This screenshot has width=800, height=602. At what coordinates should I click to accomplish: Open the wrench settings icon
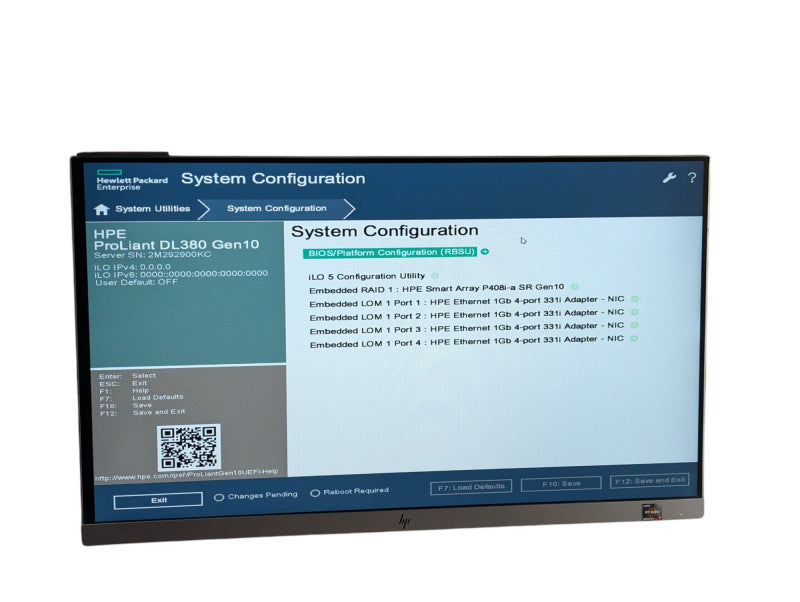pyautogui.click(x=669, y=178)
